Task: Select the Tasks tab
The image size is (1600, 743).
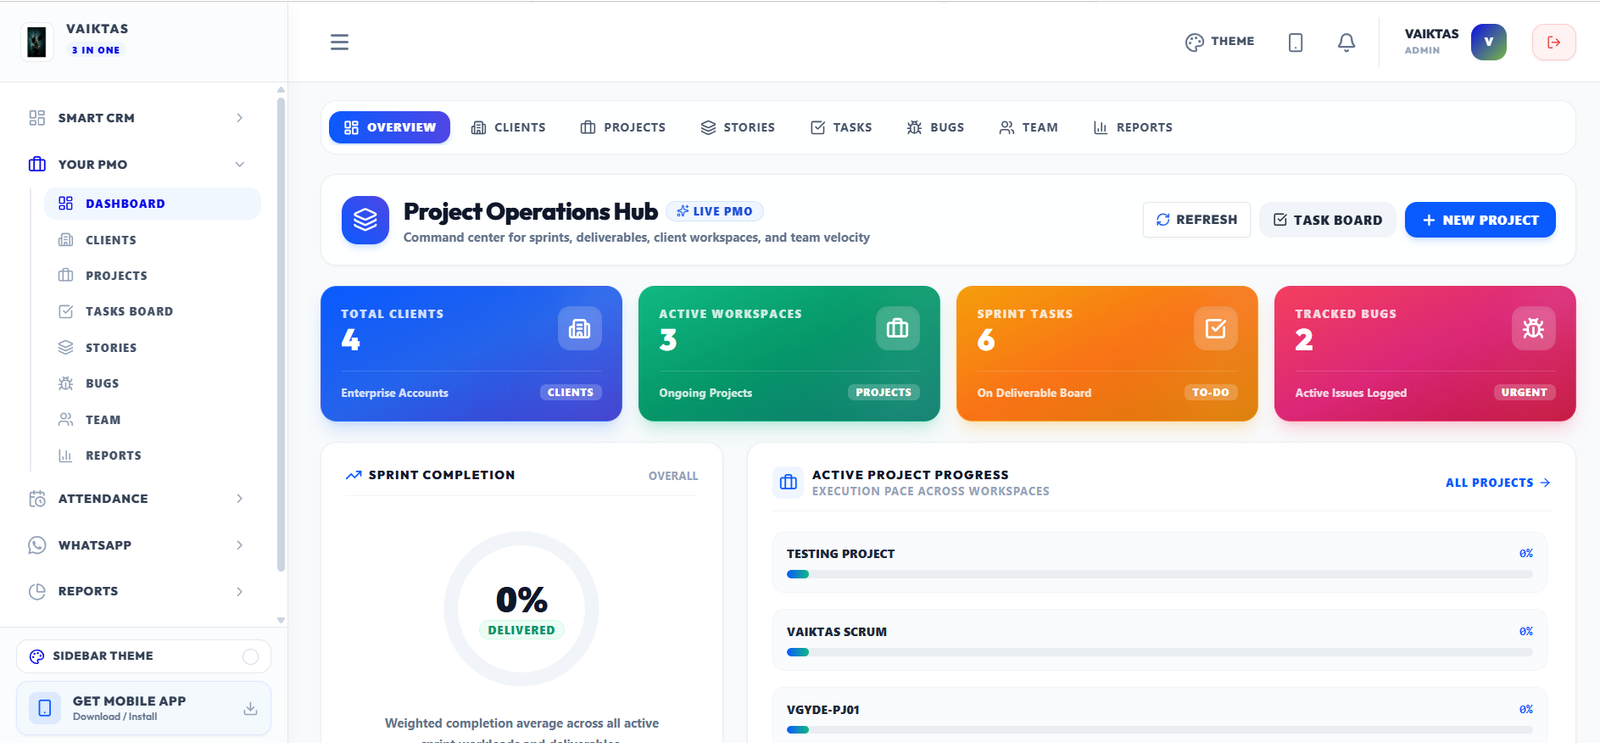Action: (x=841, y=128)
